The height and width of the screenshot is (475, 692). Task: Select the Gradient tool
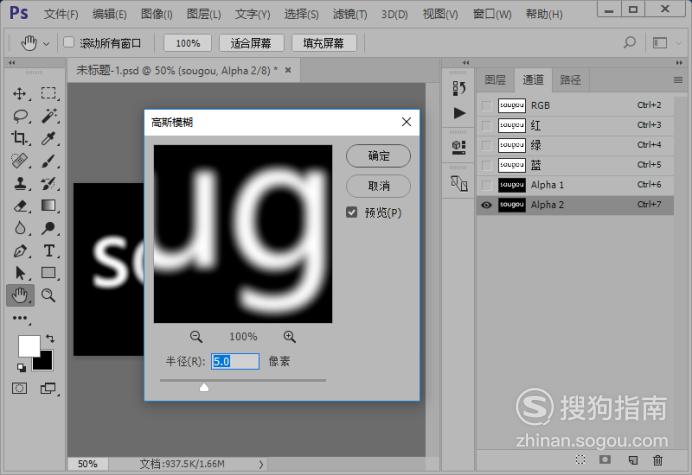coord(49,206)
